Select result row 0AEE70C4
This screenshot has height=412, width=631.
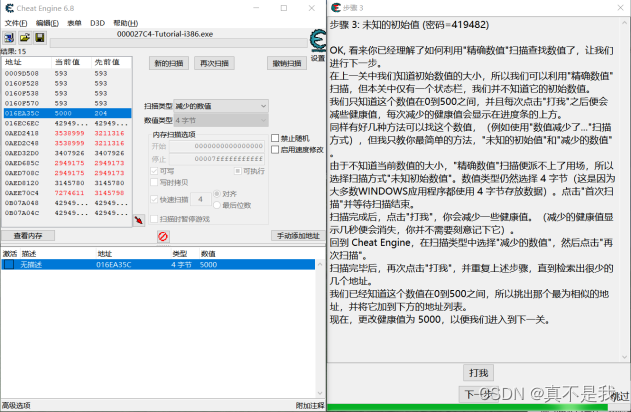pyautogui.click(x=67, y=193)
